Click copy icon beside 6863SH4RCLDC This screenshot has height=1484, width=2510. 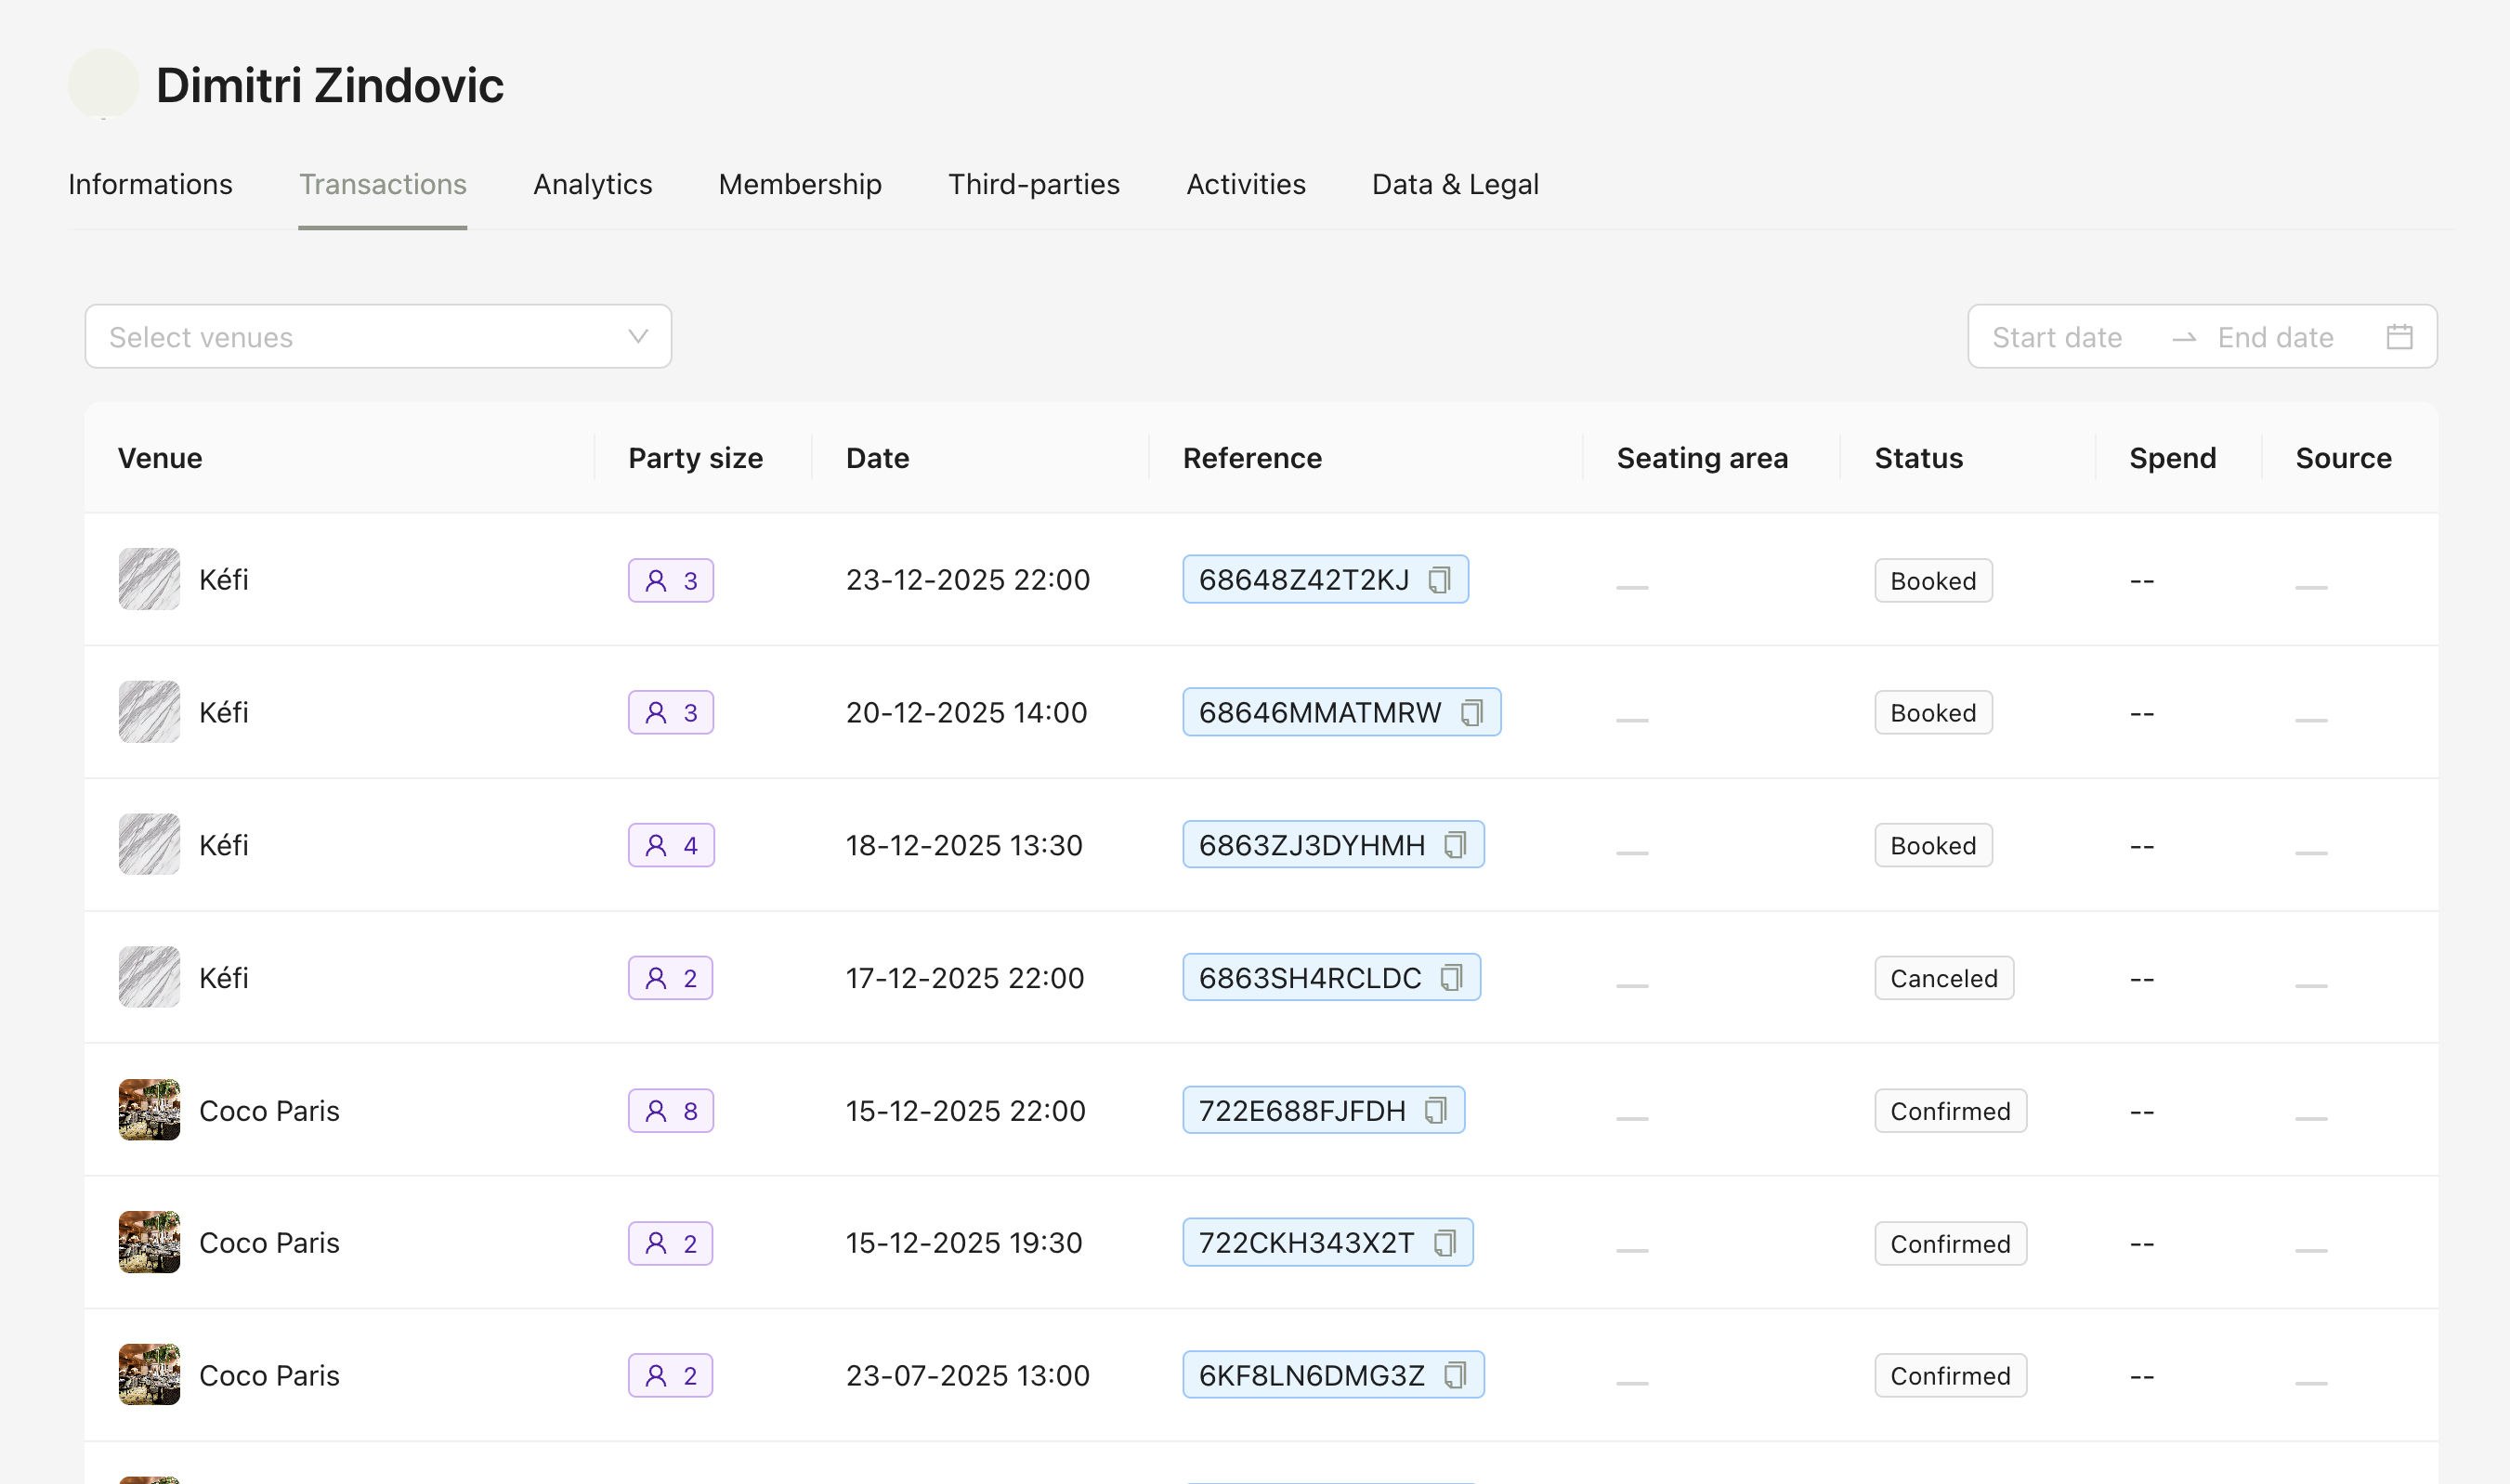(1451, 978)
